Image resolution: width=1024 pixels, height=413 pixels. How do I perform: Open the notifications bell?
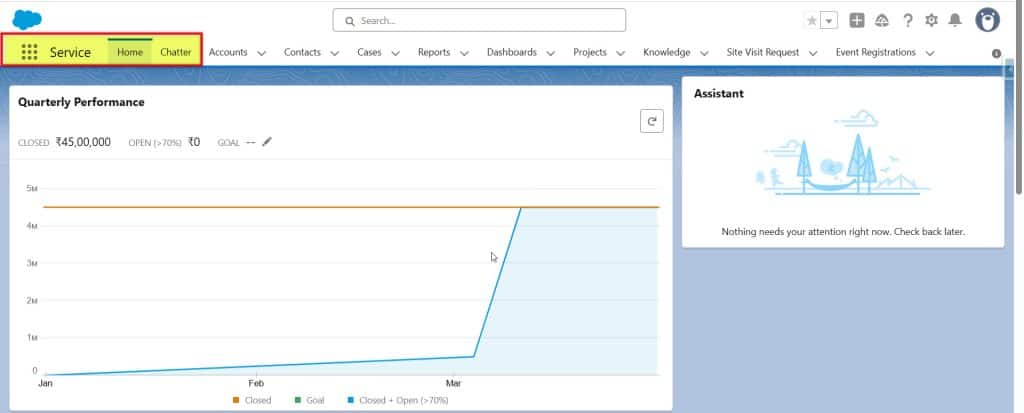coord(955,20)
